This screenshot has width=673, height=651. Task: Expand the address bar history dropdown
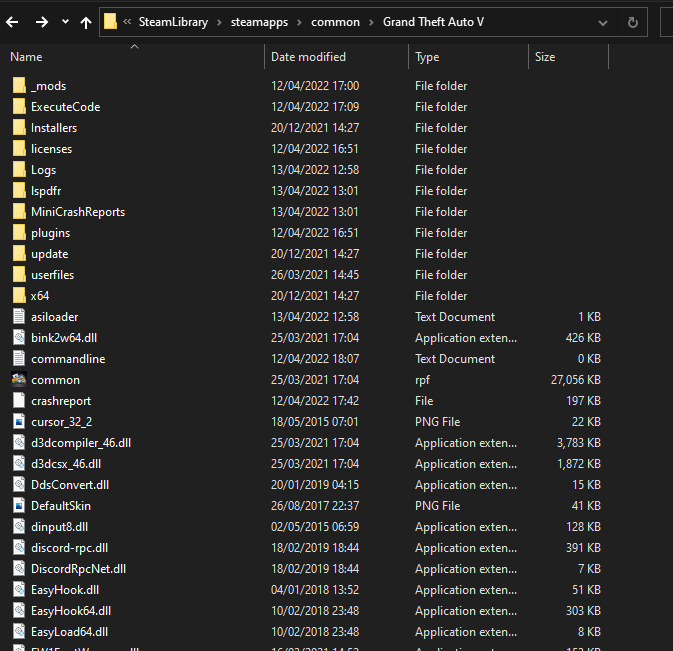[x=602, y=22]
